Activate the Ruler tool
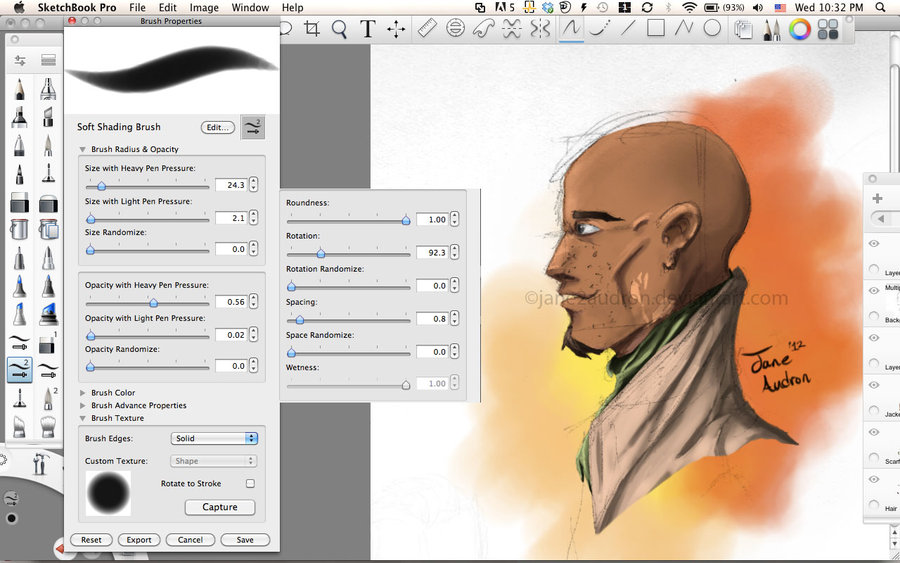The height and width of the screenshot is (563, 900). pos(428,29)
